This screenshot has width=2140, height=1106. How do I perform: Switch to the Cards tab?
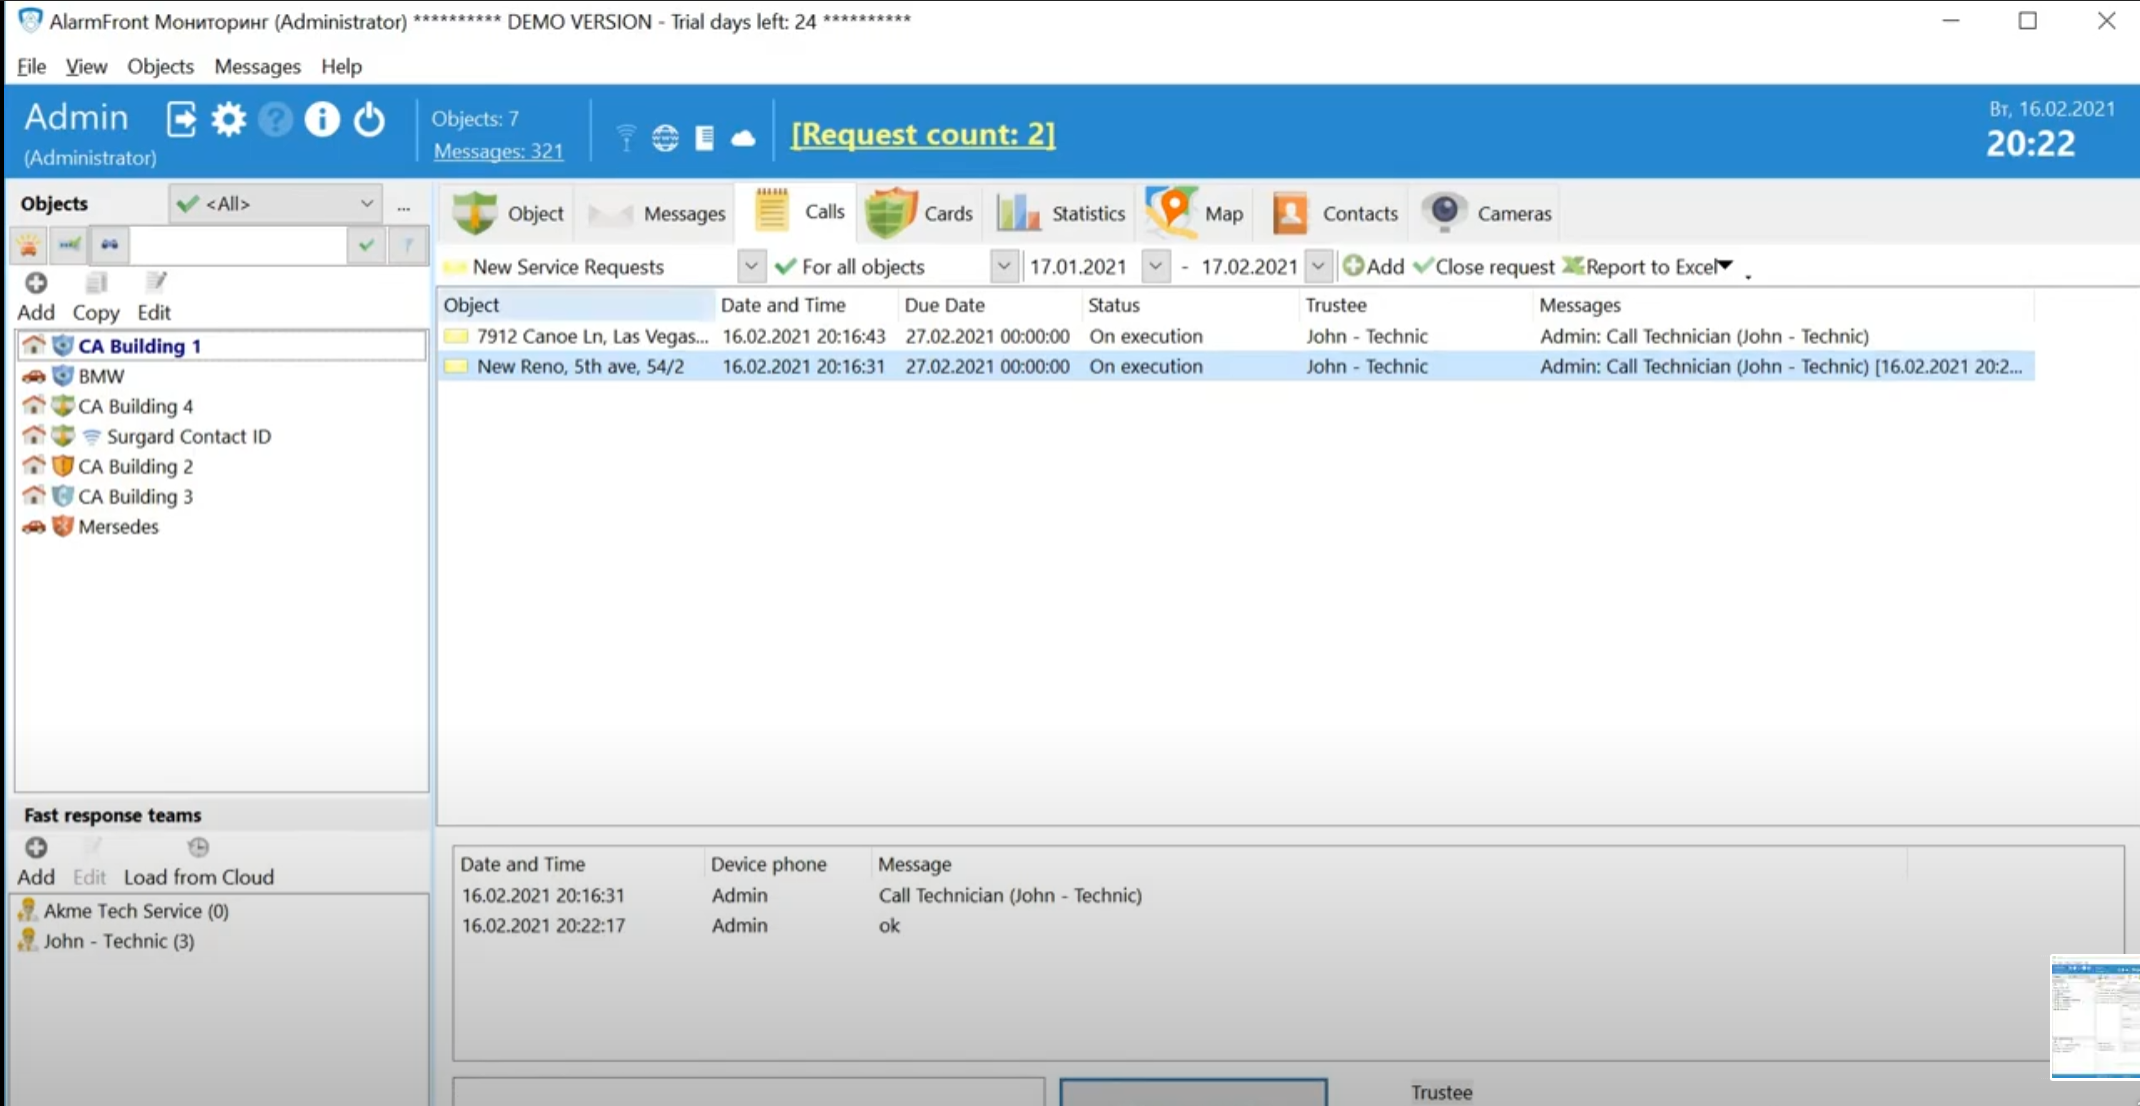tap(920, 213)
